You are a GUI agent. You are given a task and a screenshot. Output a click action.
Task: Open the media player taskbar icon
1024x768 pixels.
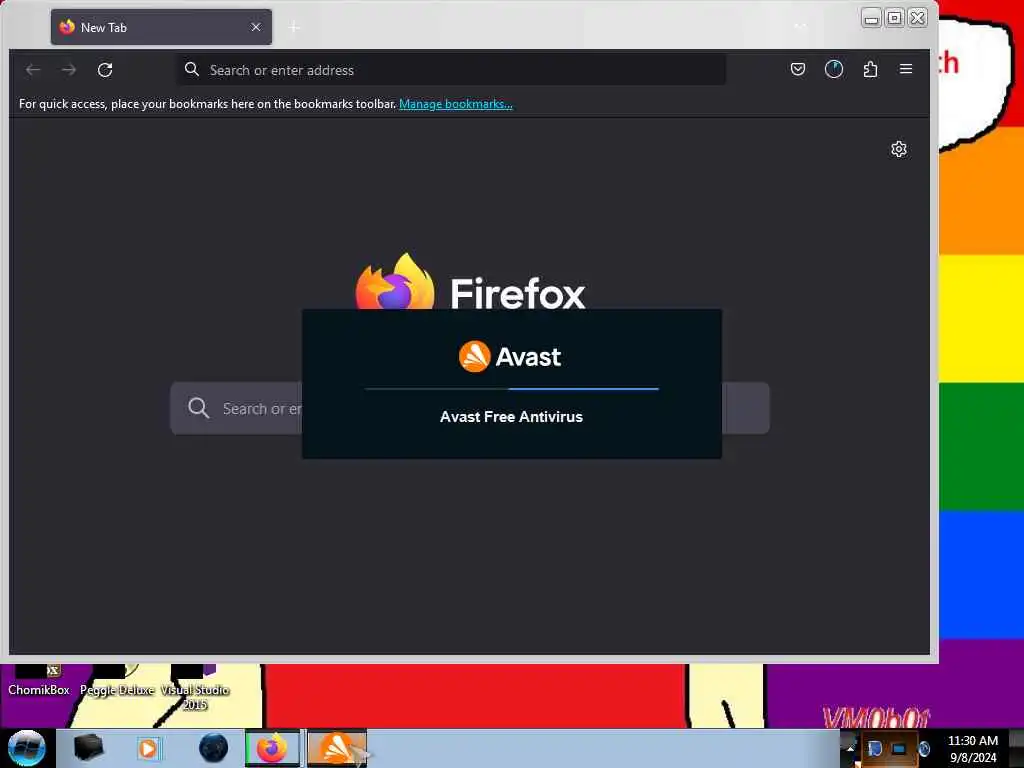click(148, 748)
